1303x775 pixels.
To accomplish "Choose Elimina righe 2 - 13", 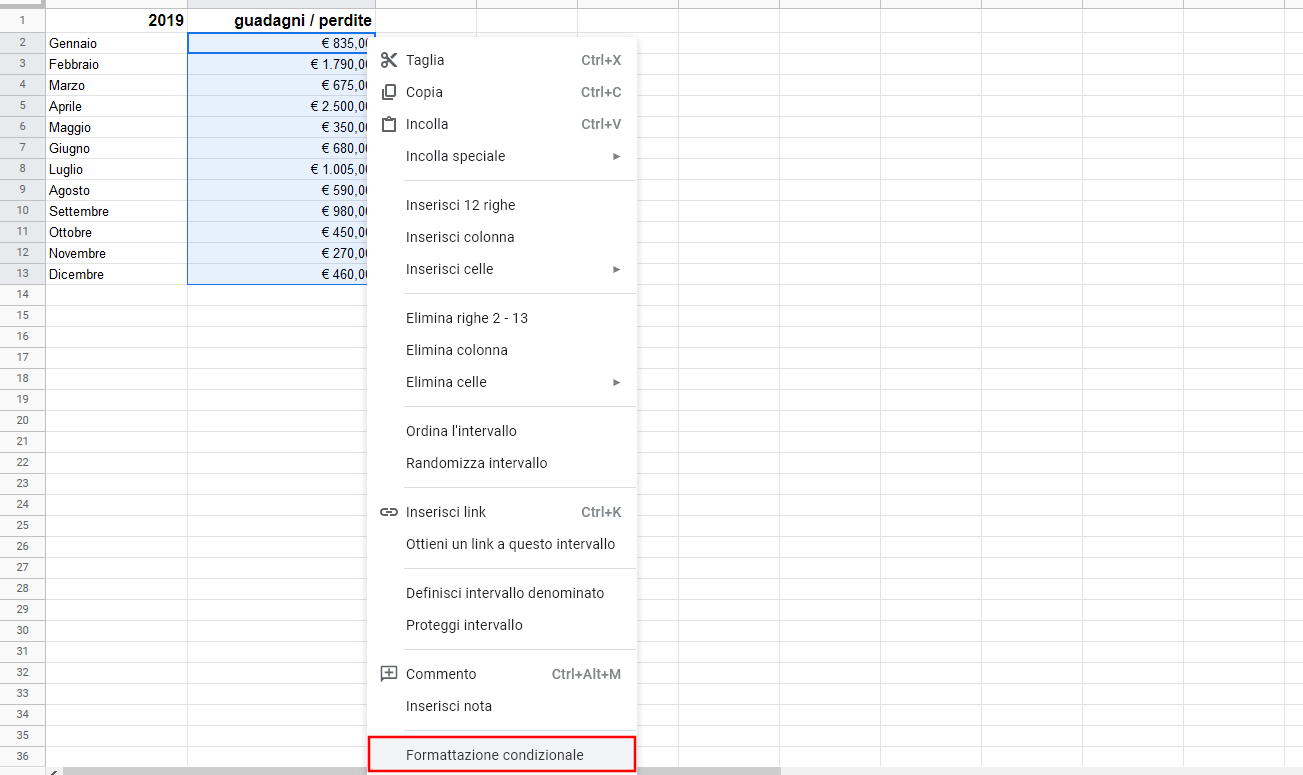I will tap(467, 318).
